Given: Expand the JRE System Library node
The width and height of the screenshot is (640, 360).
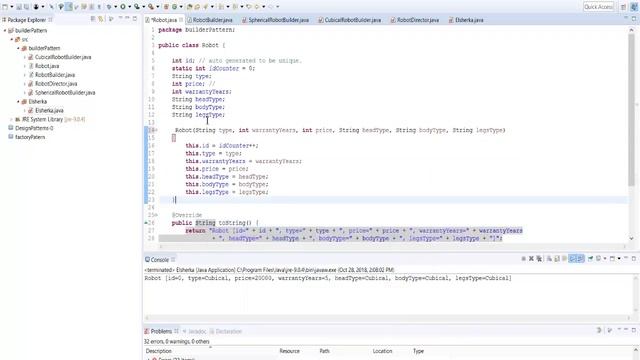Looking at the screenshot, I should 11,120.
